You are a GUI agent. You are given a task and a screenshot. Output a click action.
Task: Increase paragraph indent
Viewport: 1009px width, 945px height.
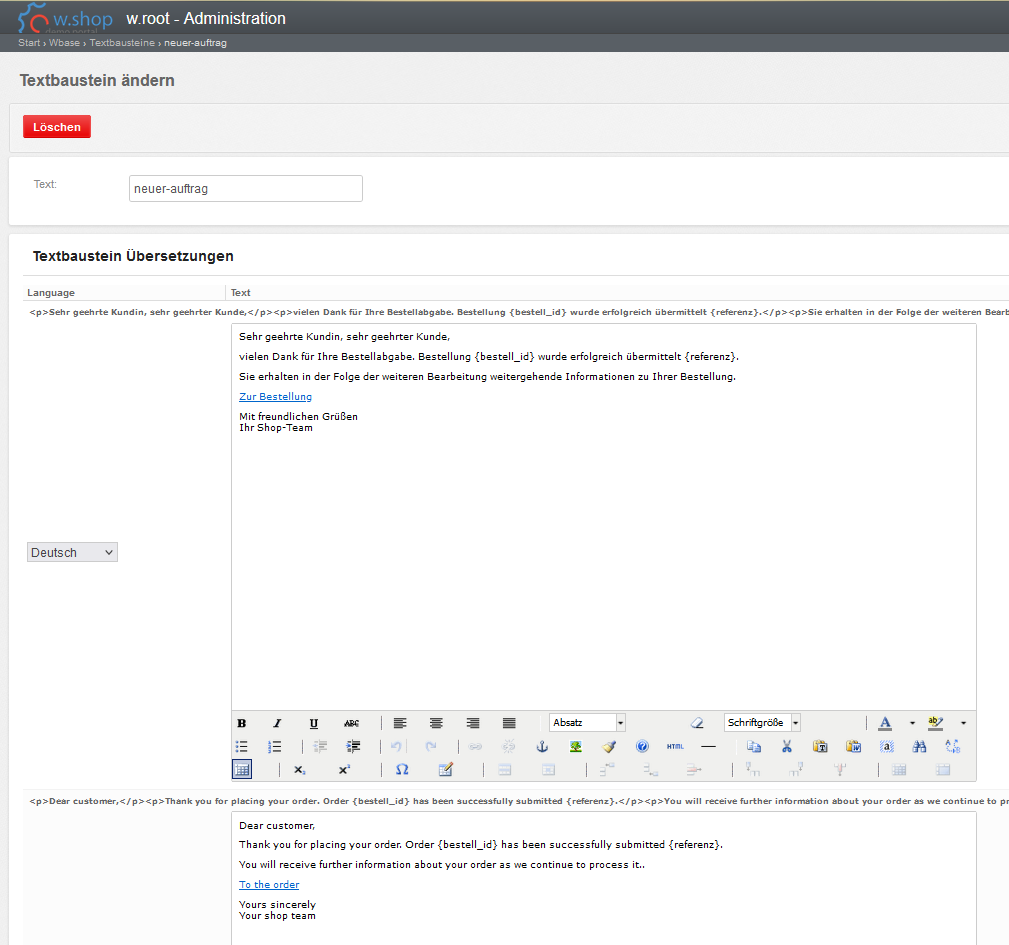coord(353,746)
